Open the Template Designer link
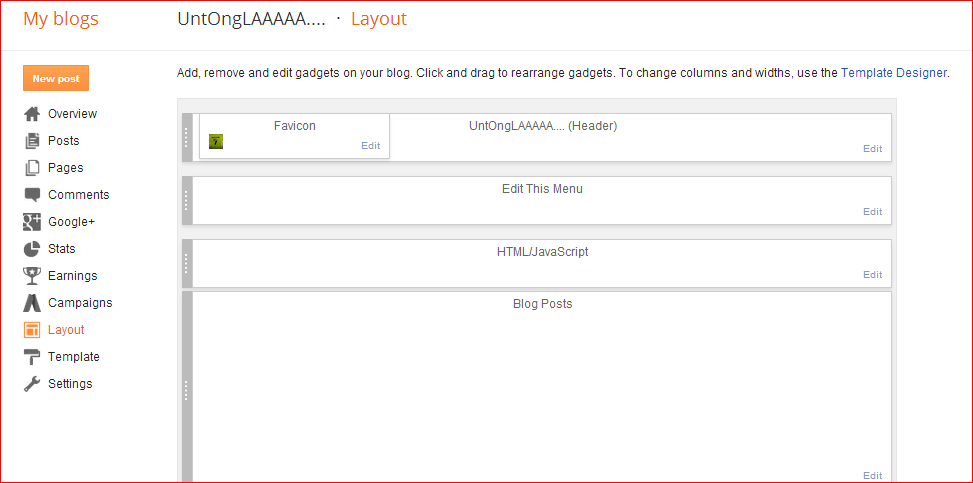This screenshot has width=973, height=483. coord(894,73)
